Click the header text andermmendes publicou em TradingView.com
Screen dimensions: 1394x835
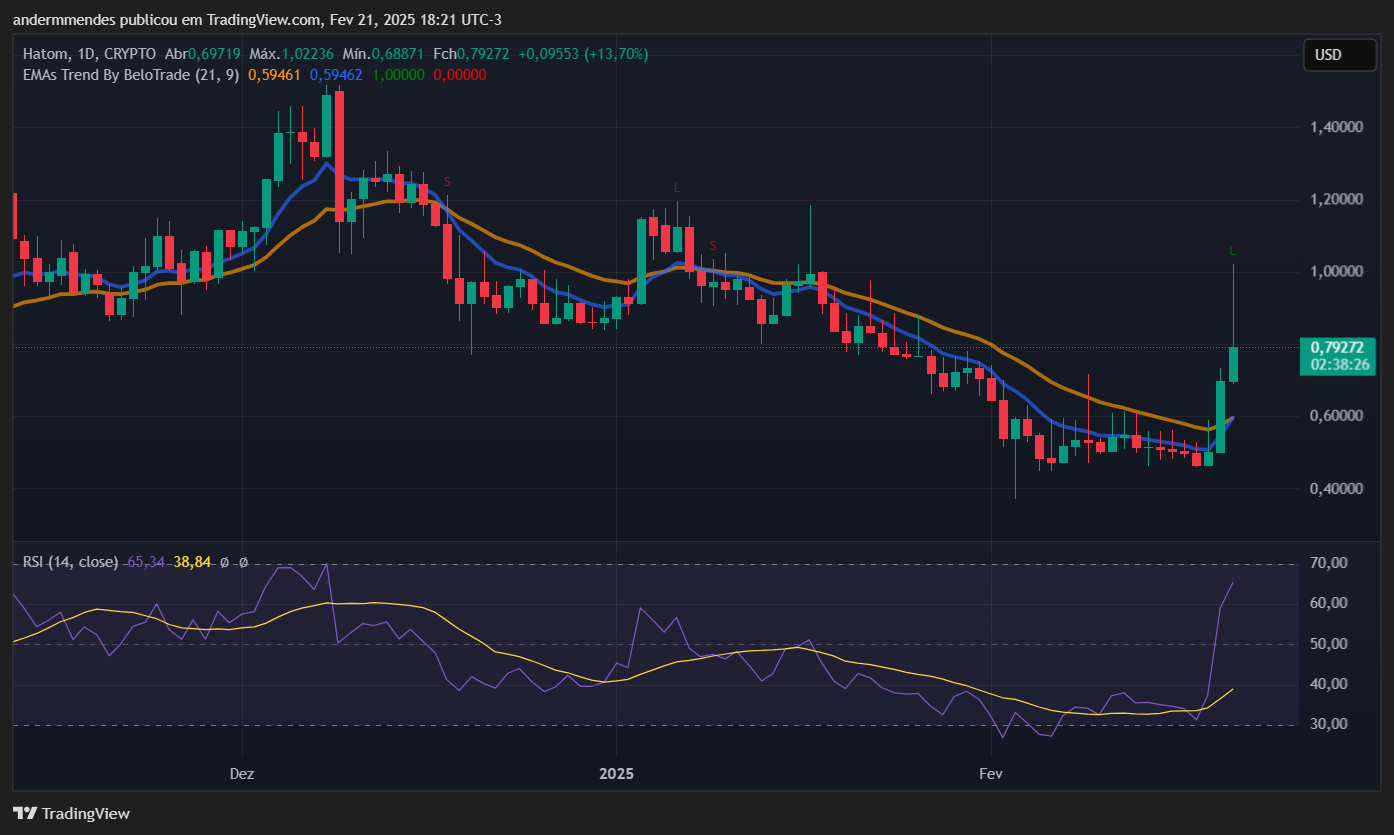click(168, 19)
